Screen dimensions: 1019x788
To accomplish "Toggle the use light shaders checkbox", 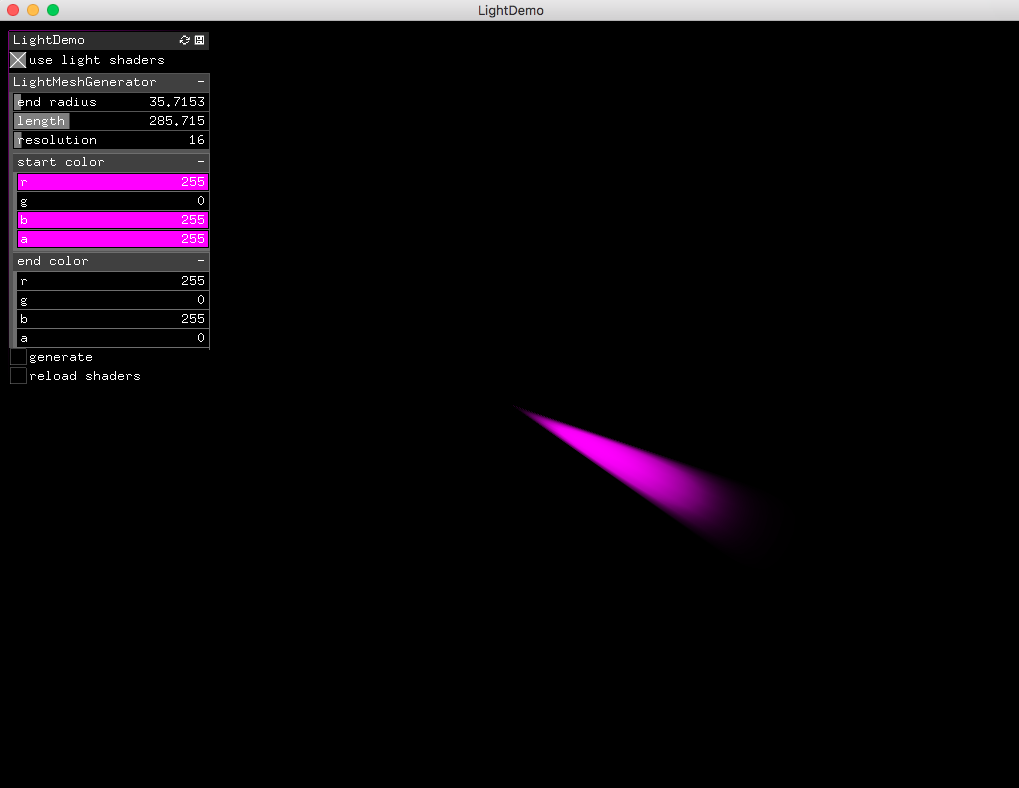I will [17, 60].
